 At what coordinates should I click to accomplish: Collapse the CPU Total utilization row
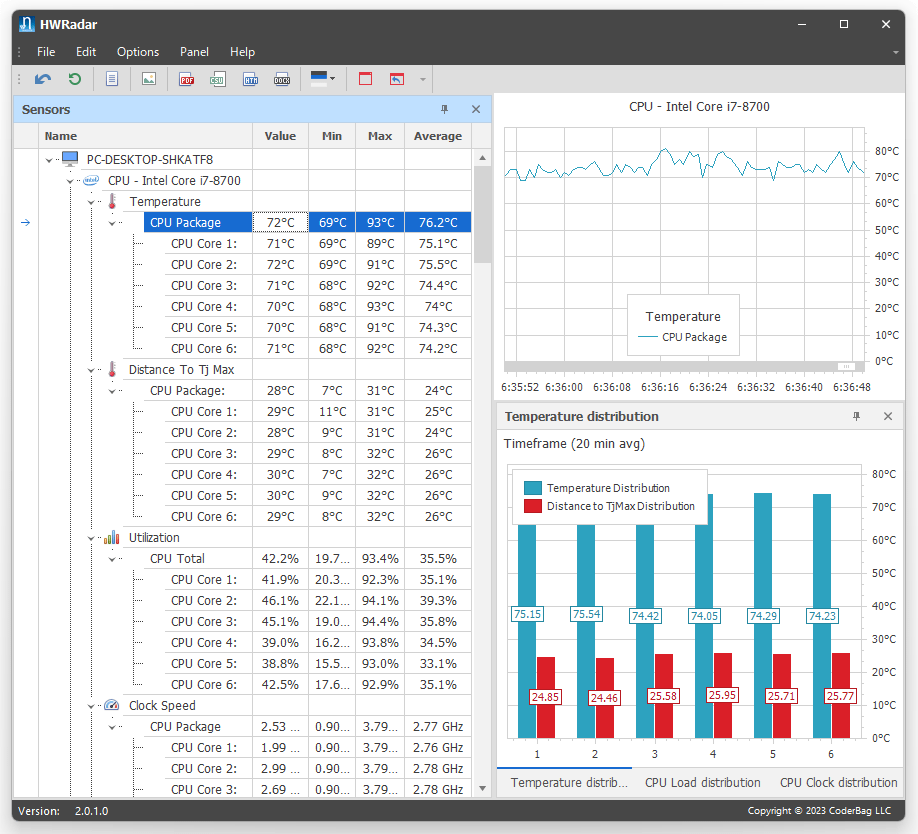tap(112, 559)
